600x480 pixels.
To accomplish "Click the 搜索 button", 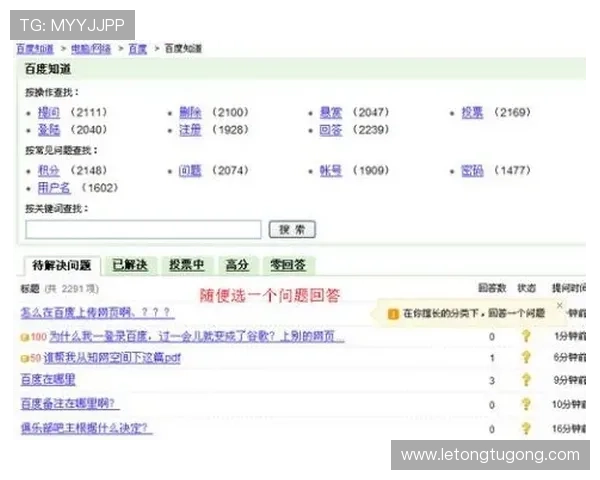I will click(x=292, y=229).
